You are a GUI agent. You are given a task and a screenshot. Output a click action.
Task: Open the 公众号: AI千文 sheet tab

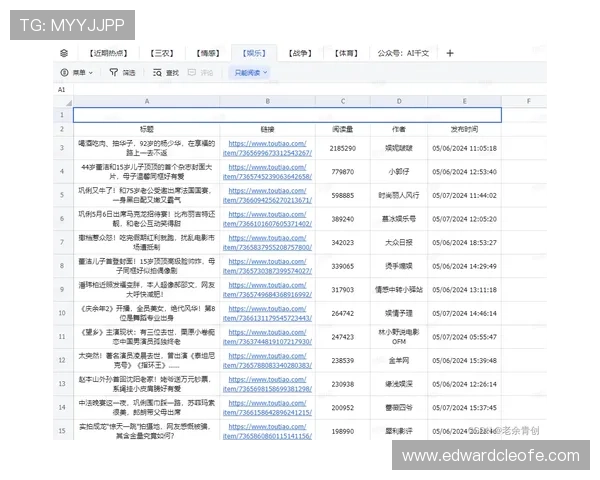point(403,53)
